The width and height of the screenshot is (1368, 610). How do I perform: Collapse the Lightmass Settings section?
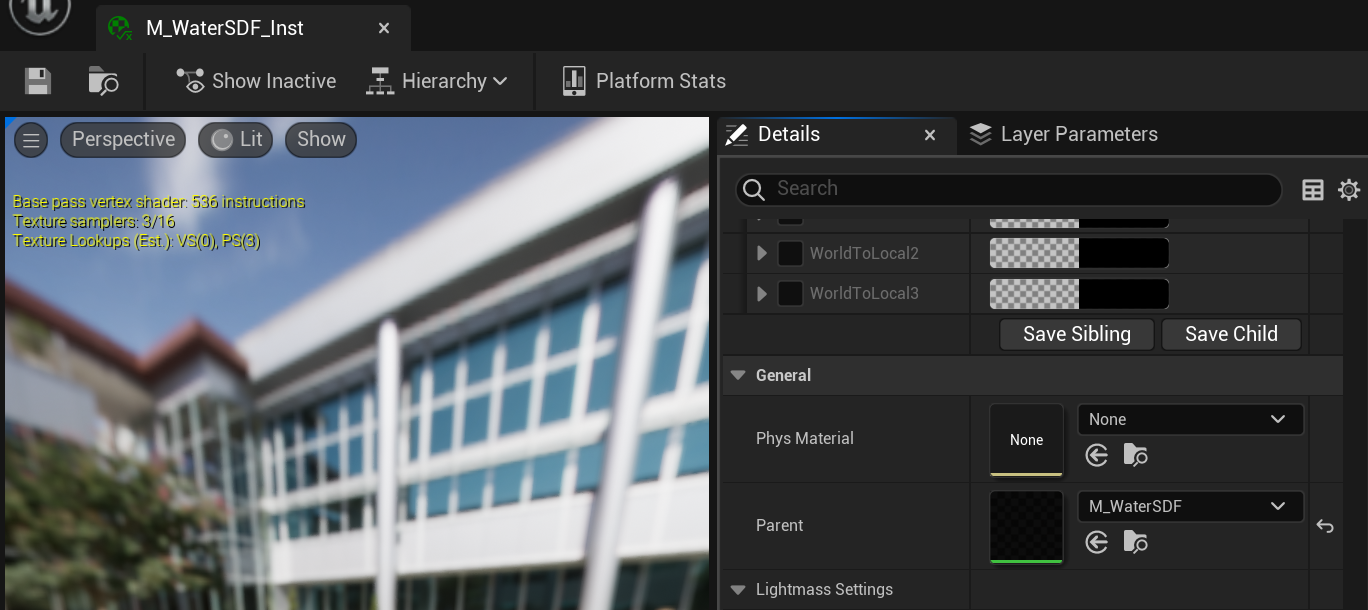coord(738,590)
